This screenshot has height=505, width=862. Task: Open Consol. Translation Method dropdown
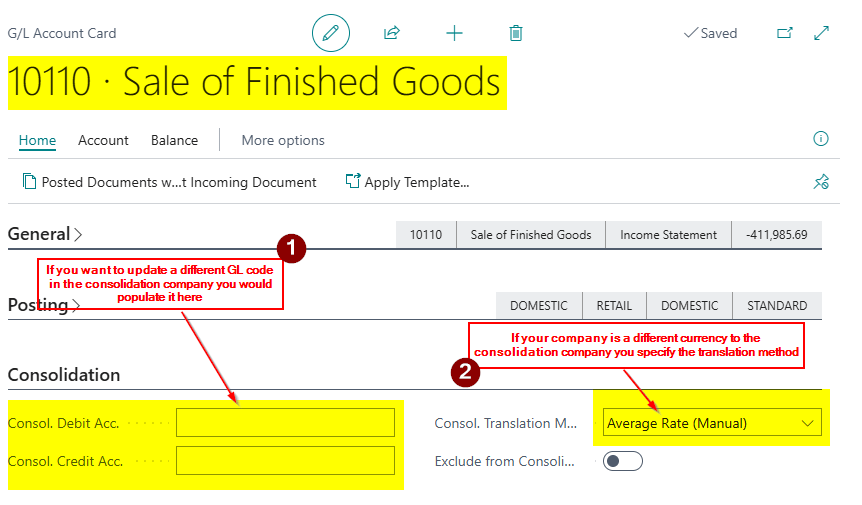pyautogui.click(x=712, y=423)
